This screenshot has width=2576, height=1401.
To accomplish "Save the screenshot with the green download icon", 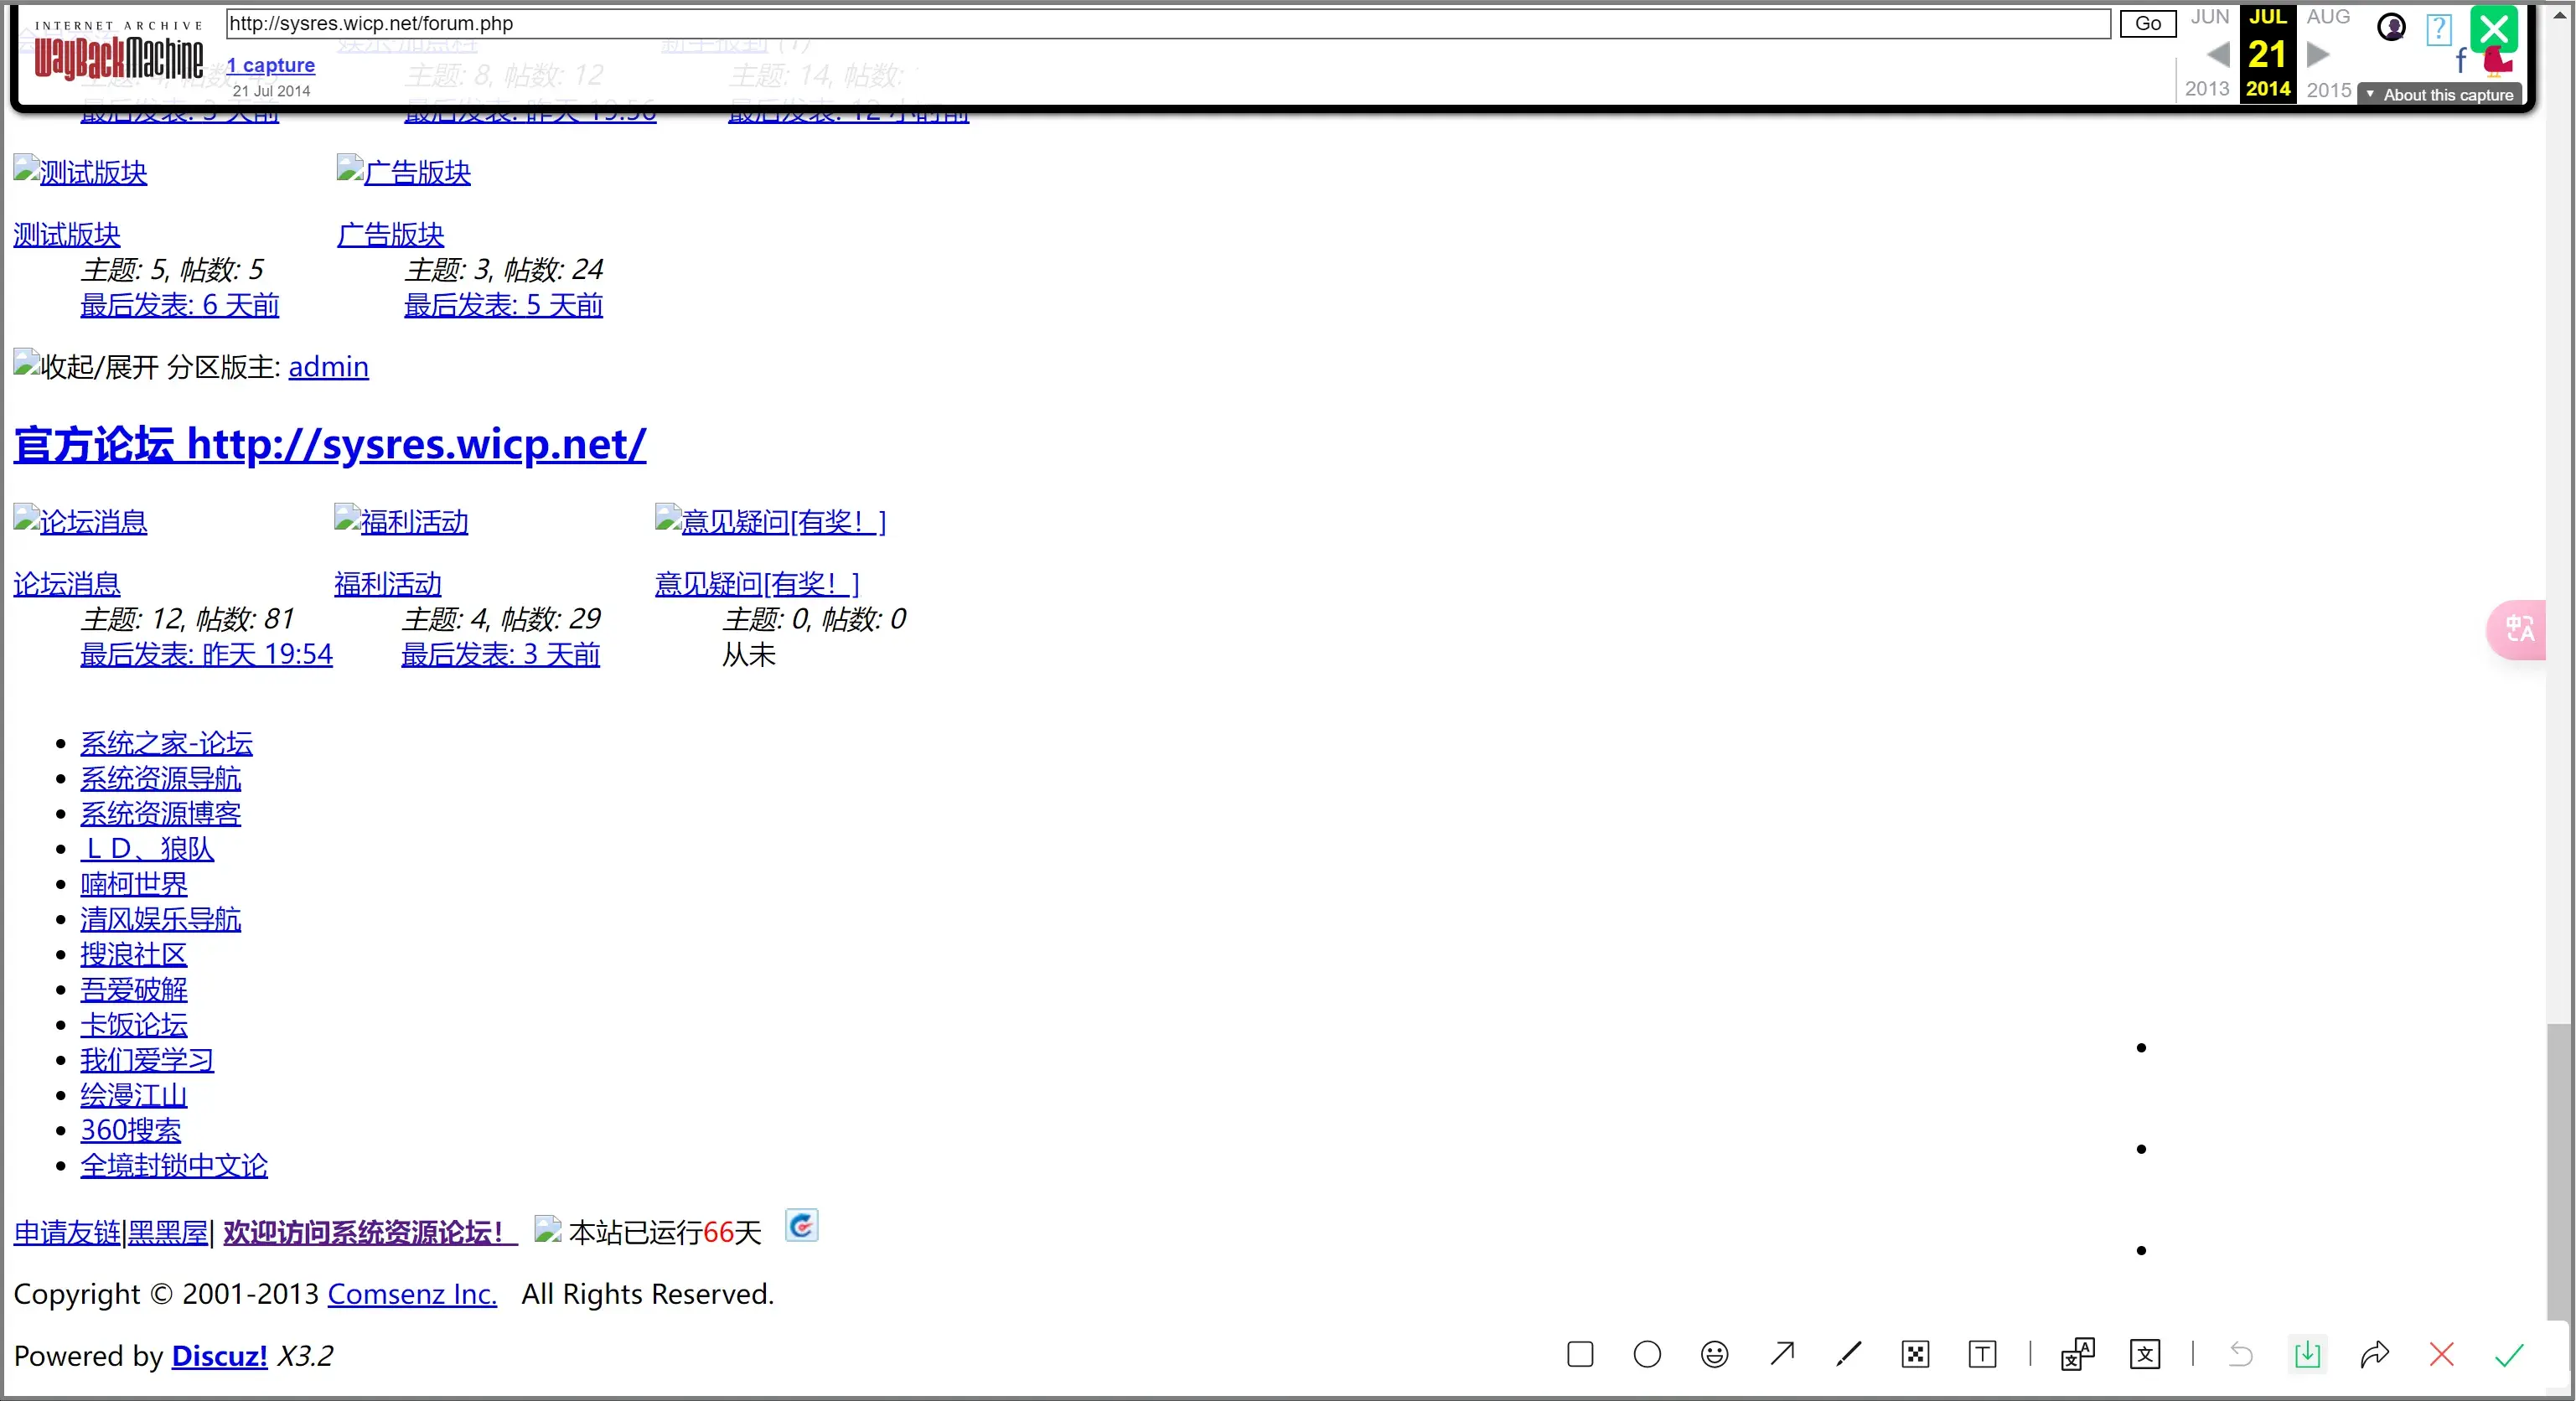I will pos(2307,1354).
